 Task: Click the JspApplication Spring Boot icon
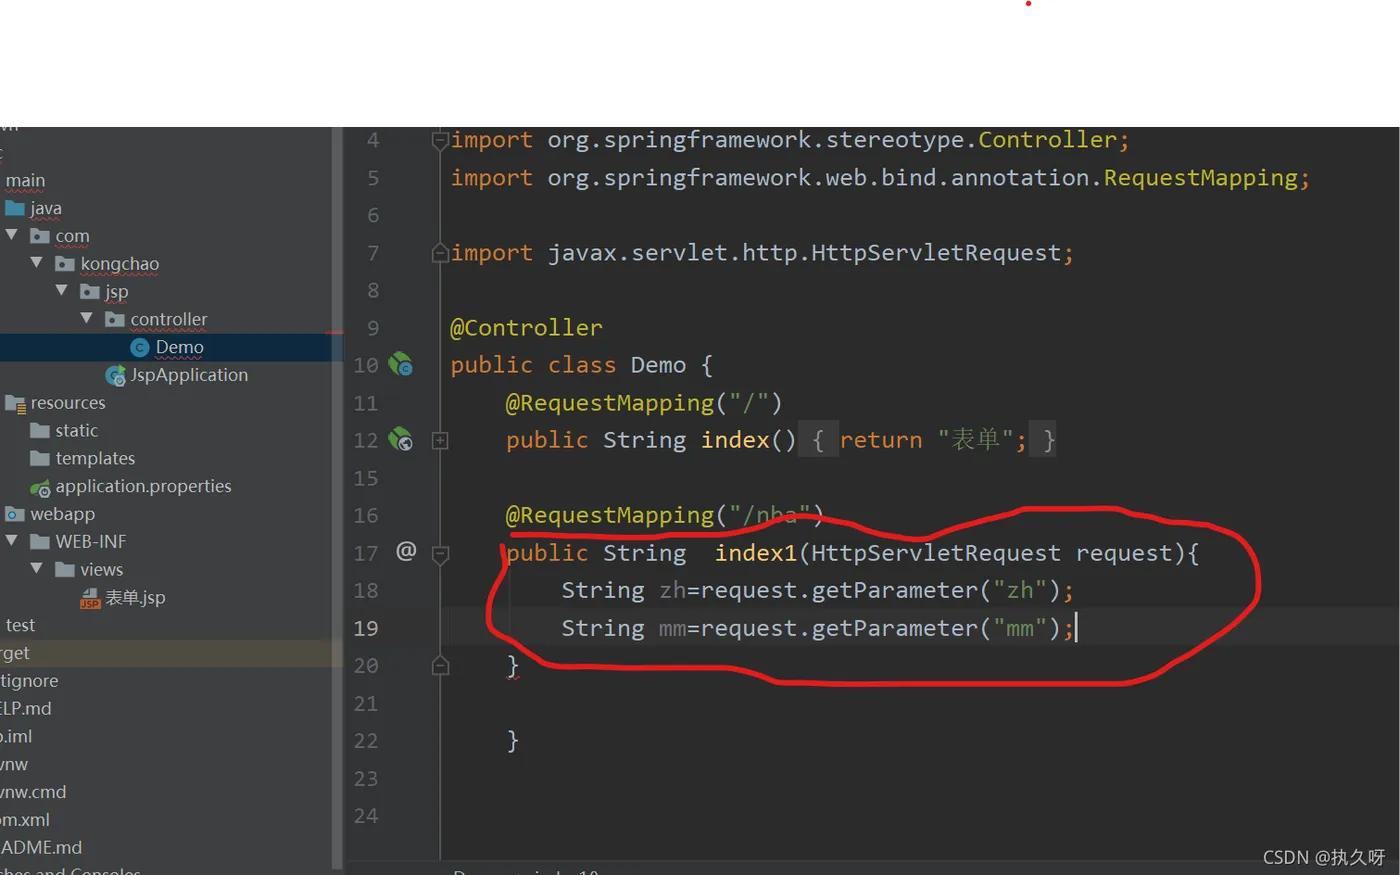(x=115, y=375)
